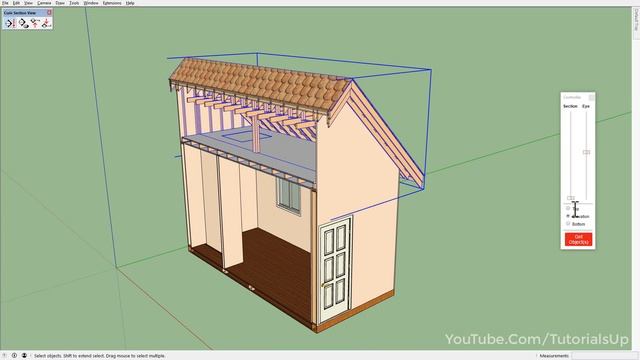Click the 'Select objects' status bar hint text
640x360 pixels.
pyautogui.click(x=100, y=356)
